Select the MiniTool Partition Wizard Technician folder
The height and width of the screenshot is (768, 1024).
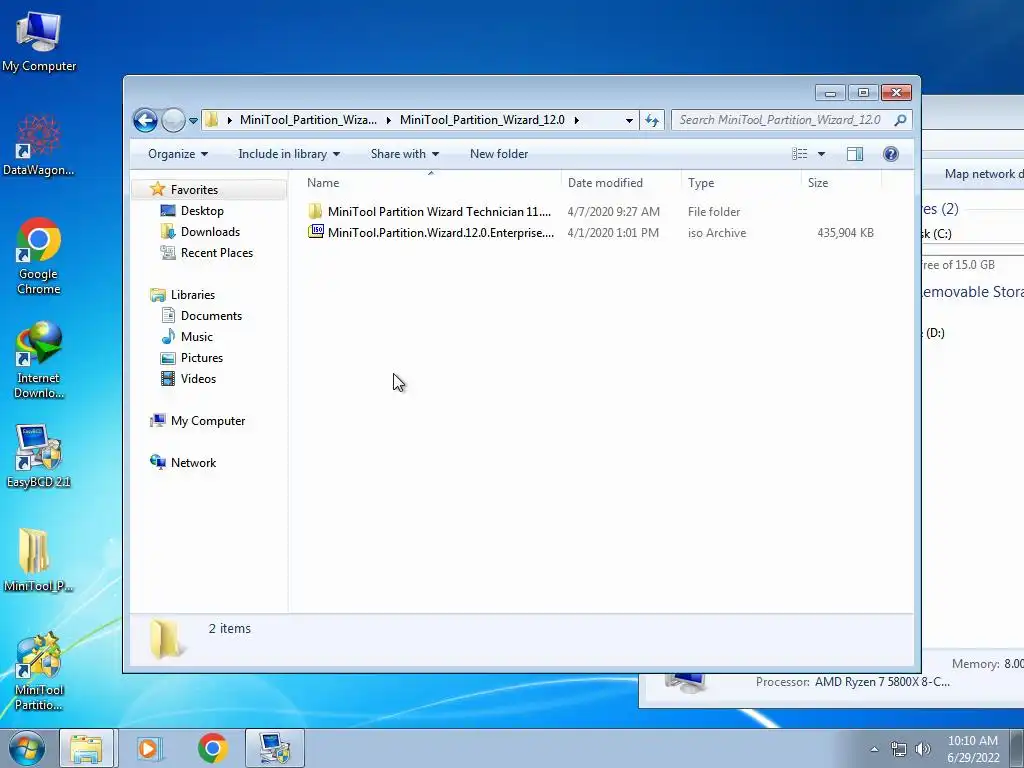pos(439,212)
